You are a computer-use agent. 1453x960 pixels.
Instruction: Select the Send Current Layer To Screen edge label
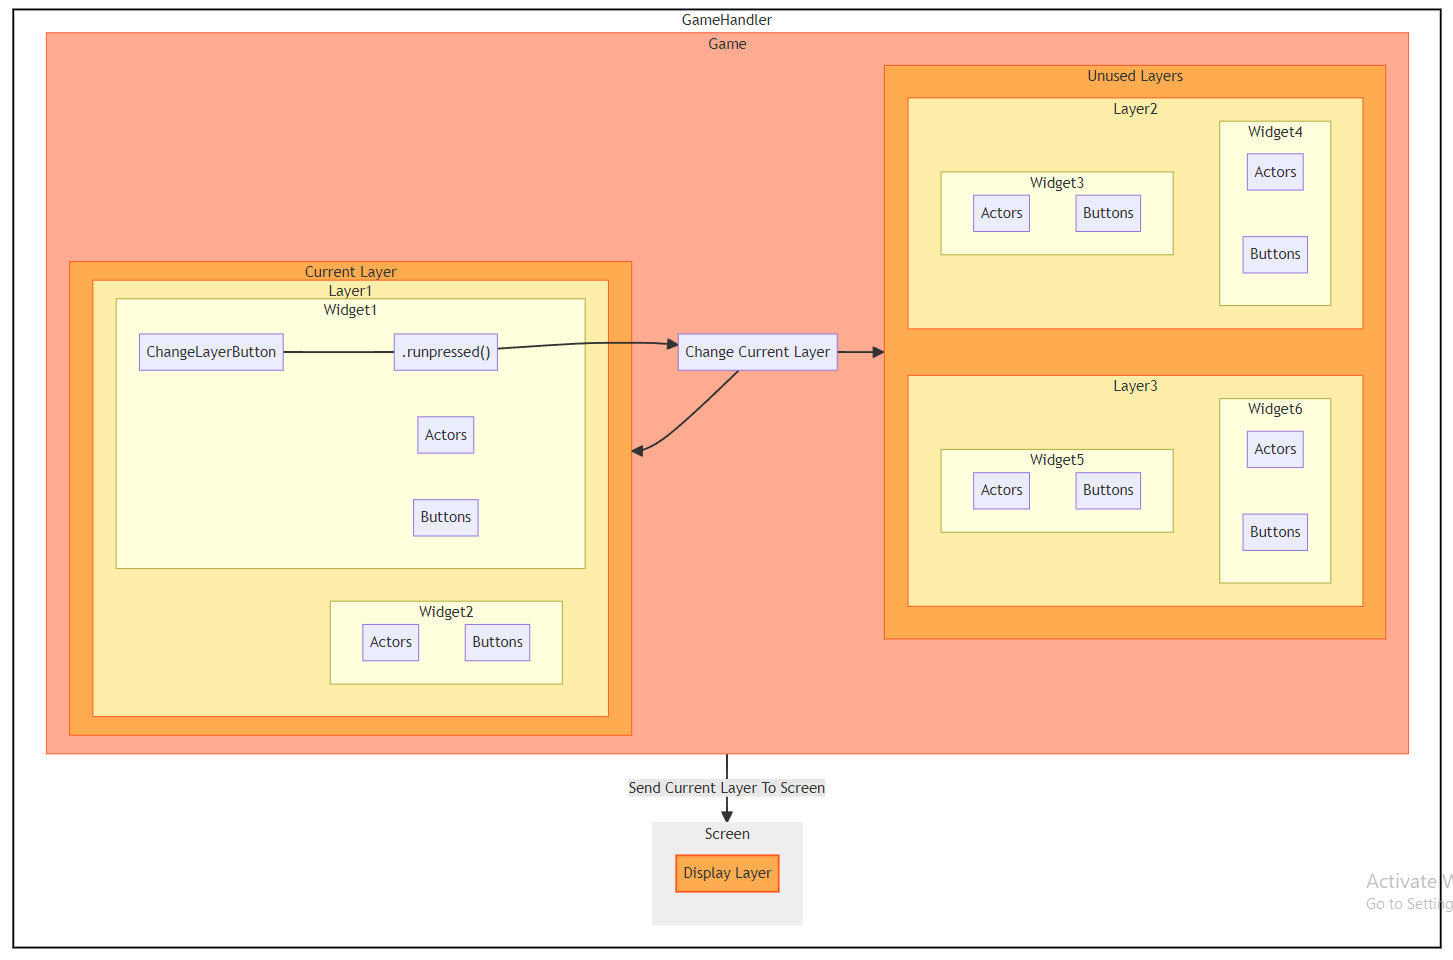point(727,788)
